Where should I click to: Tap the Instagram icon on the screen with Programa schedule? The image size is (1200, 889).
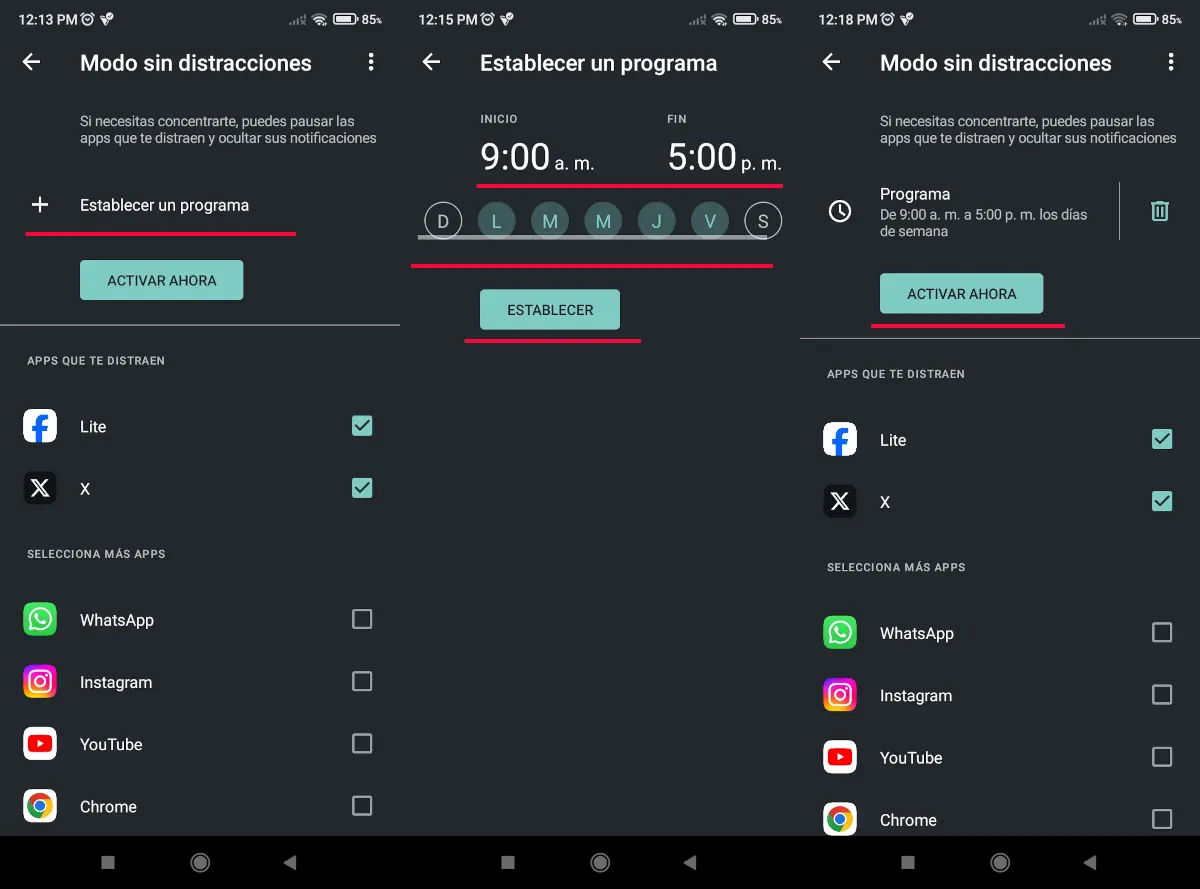click(840, 695)
